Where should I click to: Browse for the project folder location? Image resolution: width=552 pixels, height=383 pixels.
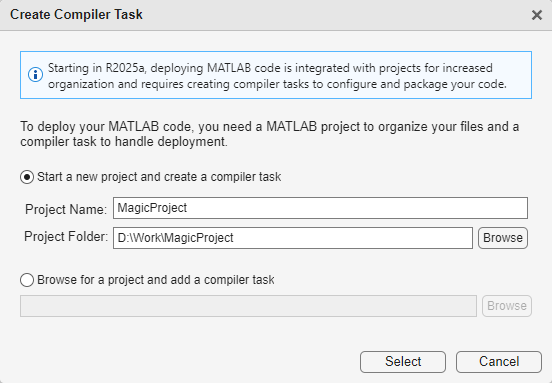click(503, 238)
